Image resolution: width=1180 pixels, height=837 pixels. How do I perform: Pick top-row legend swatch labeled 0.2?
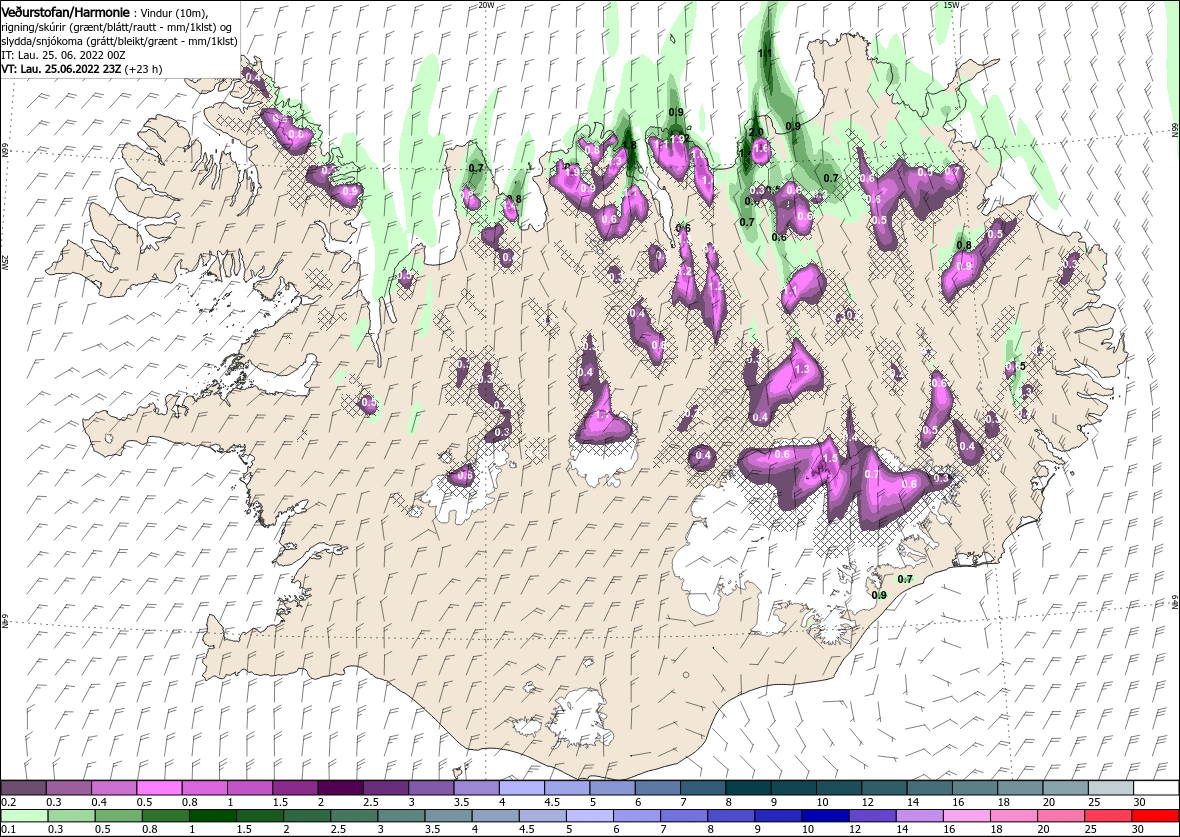tap(23, 789)
